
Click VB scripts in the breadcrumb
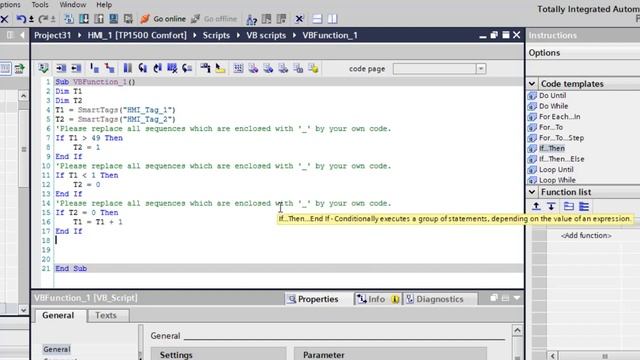point(266,36)
